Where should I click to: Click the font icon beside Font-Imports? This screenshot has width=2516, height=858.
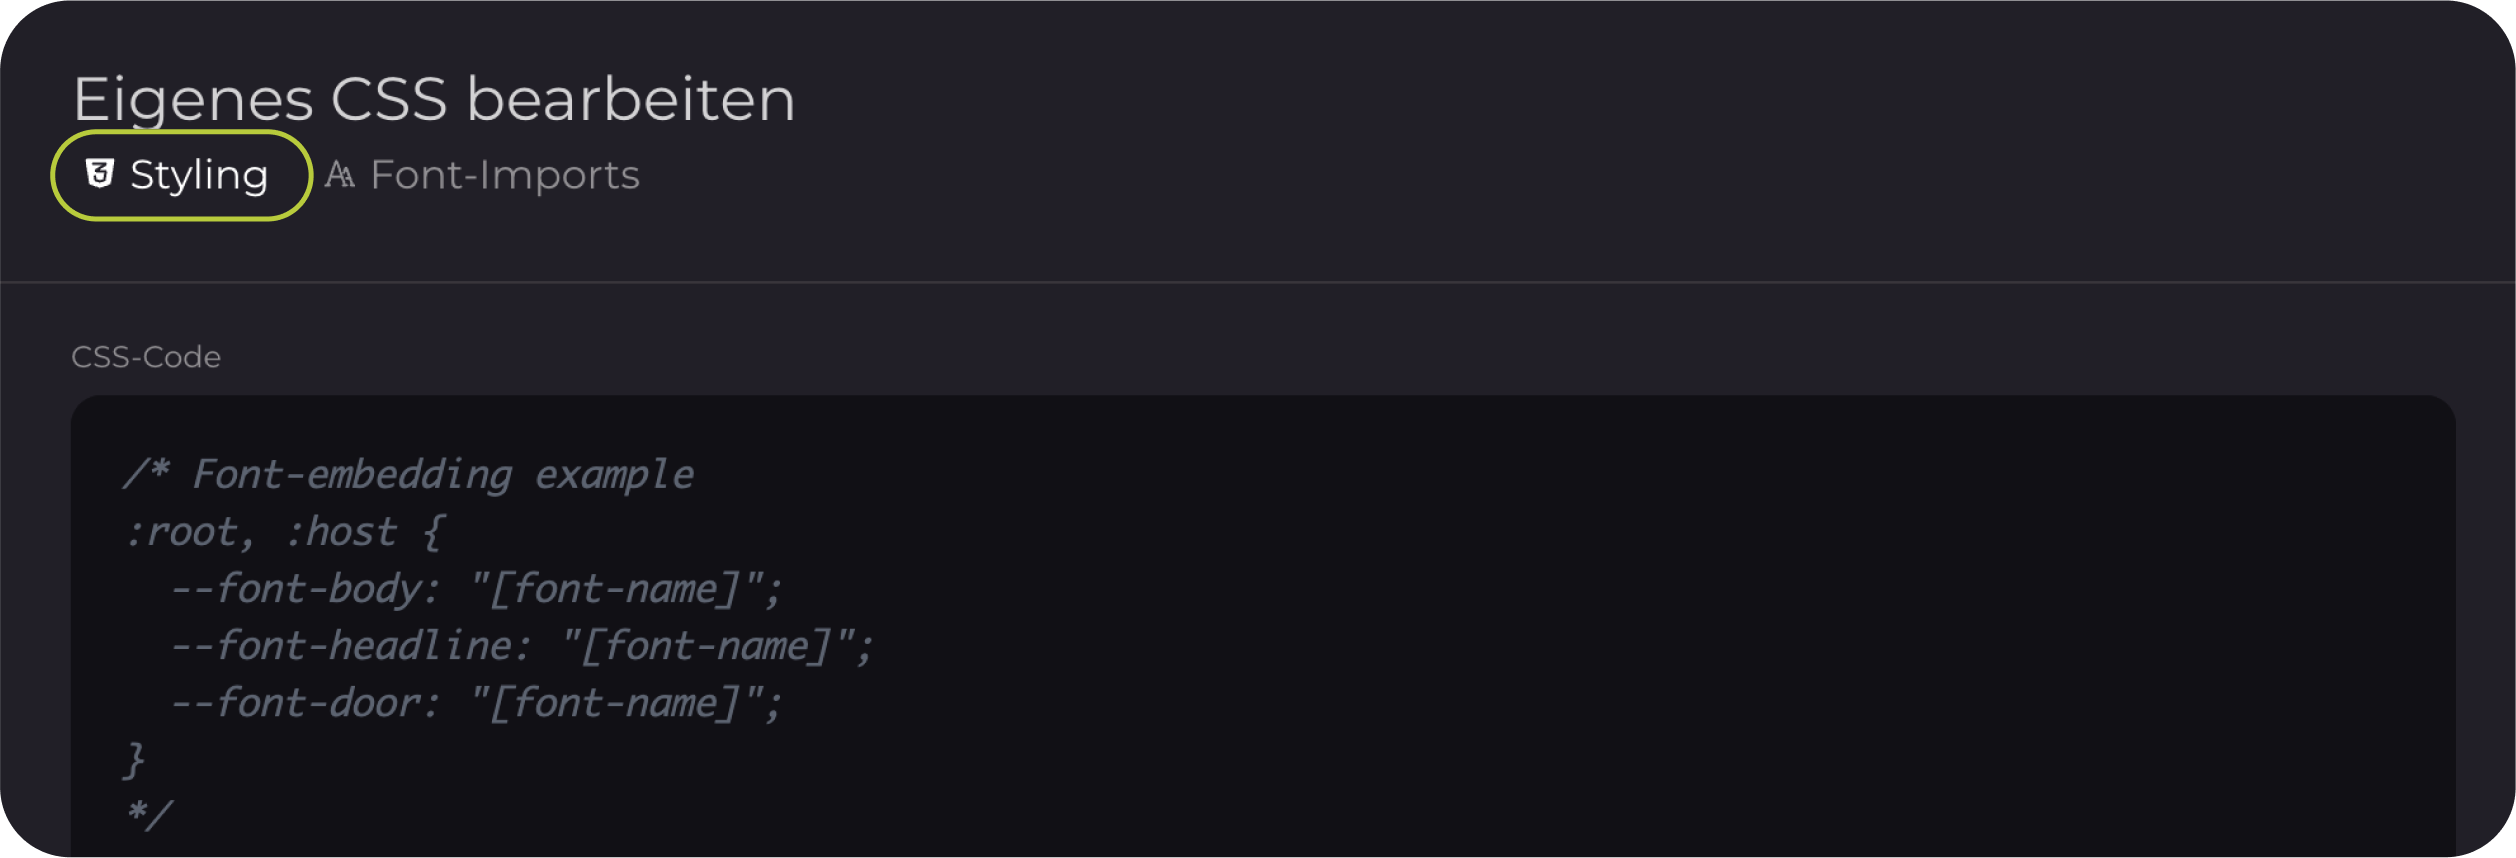point(340,176)
